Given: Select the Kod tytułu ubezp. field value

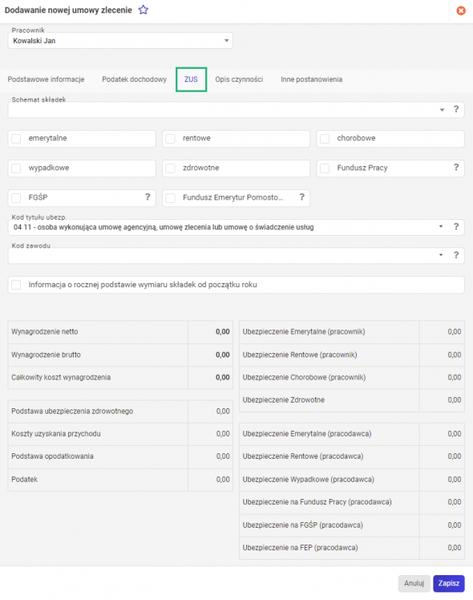Looking at the screenshot, I should pyautogui.click(x=164, y=227).
